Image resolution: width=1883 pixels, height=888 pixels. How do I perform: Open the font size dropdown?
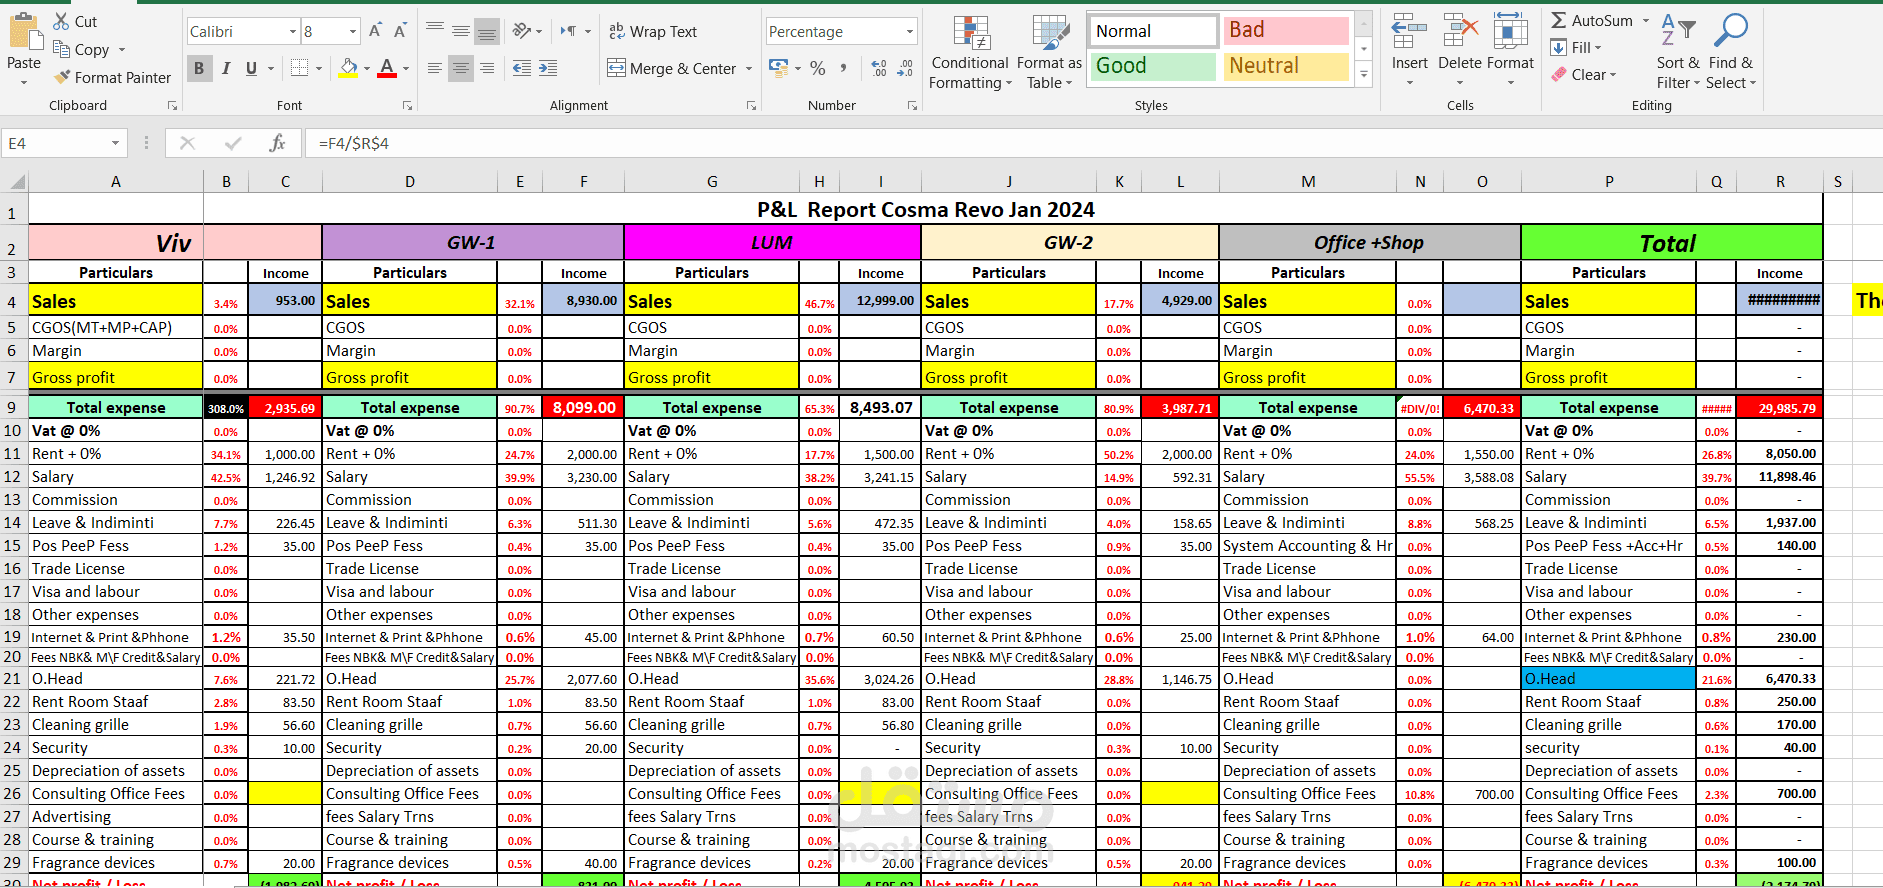(x=353, y=32)
